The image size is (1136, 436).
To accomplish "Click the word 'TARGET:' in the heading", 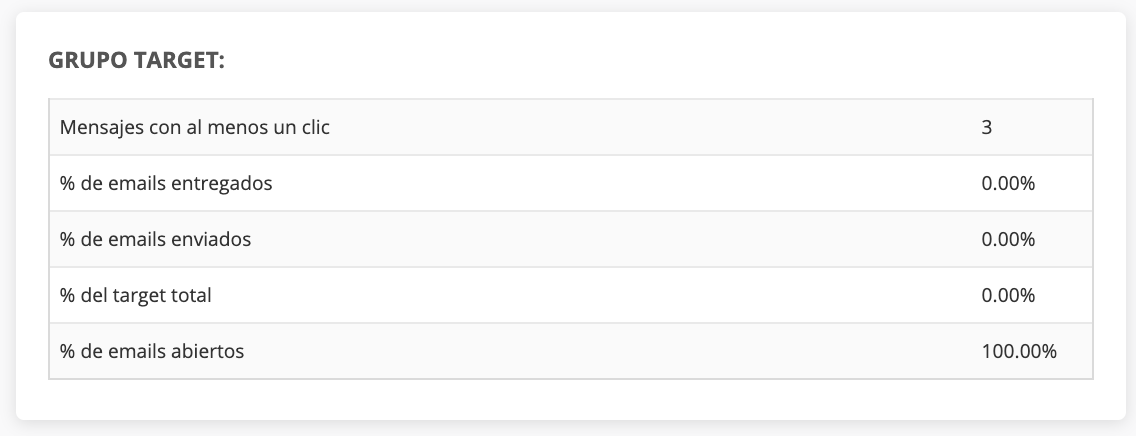I will pyautogui.click(x=180, y=61).
